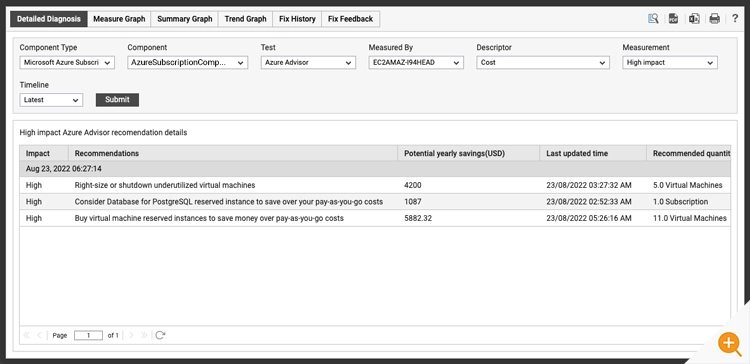Print the detailed diagnosis

pos(715,19)
